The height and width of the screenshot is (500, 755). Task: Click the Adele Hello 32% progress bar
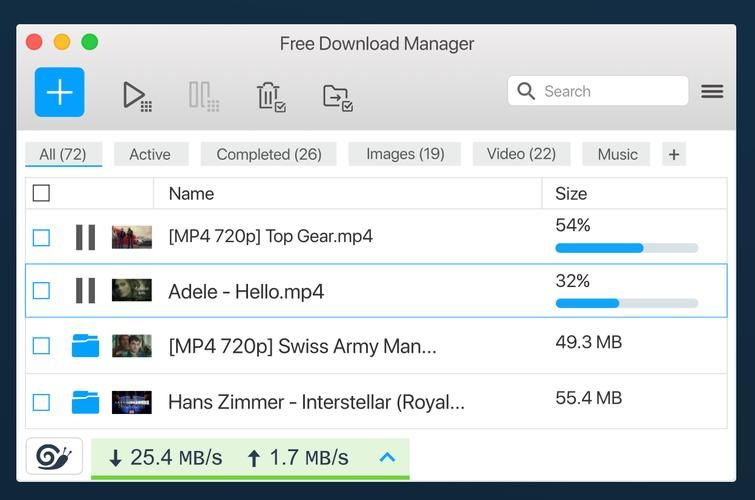pos(626,303)
